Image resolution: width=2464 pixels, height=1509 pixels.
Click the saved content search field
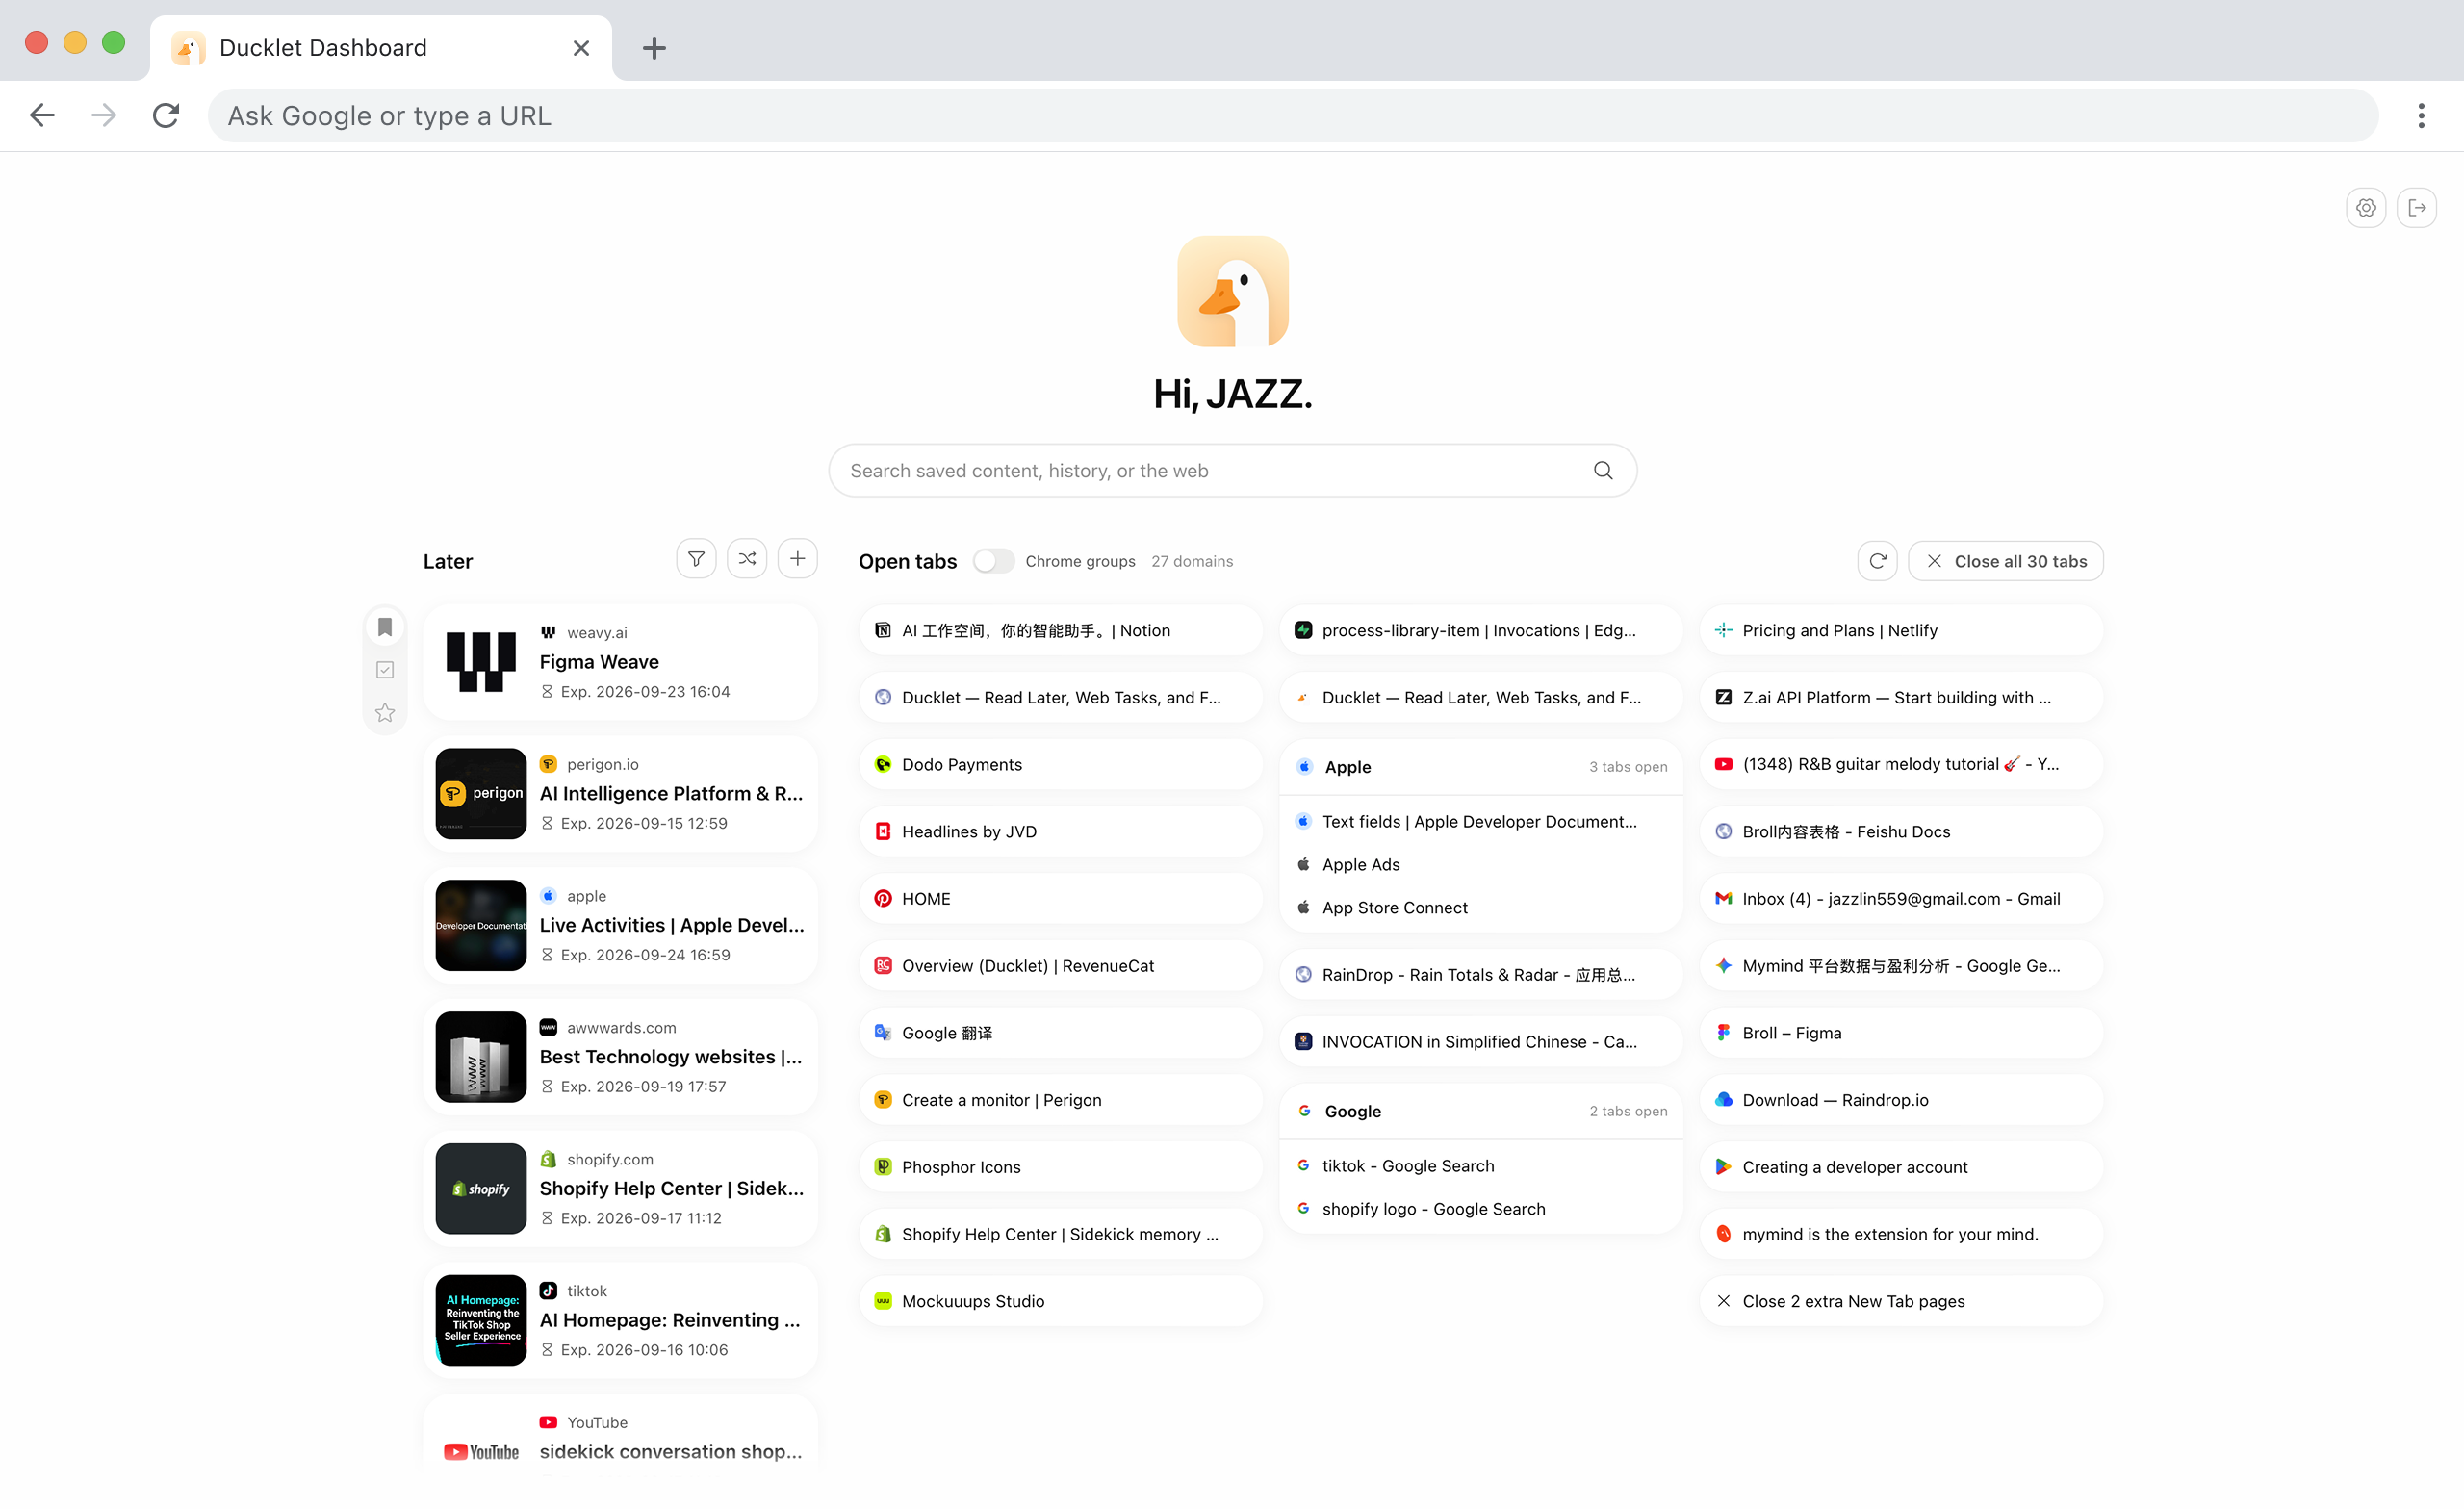click(x=1232, y=470)
